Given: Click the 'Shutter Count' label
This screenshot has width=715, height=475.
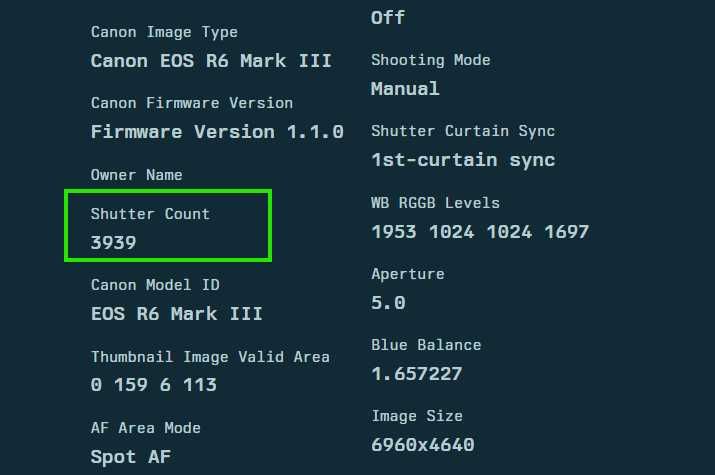Looking at the screenshot, I should coord(150,214).
